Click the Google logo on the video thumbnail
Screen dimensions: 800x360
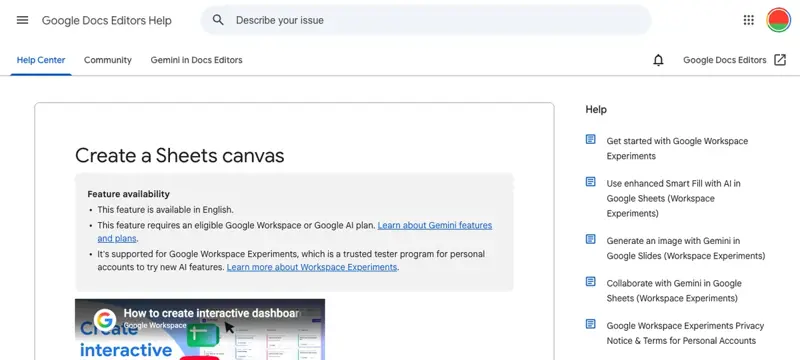pos(105,320)
